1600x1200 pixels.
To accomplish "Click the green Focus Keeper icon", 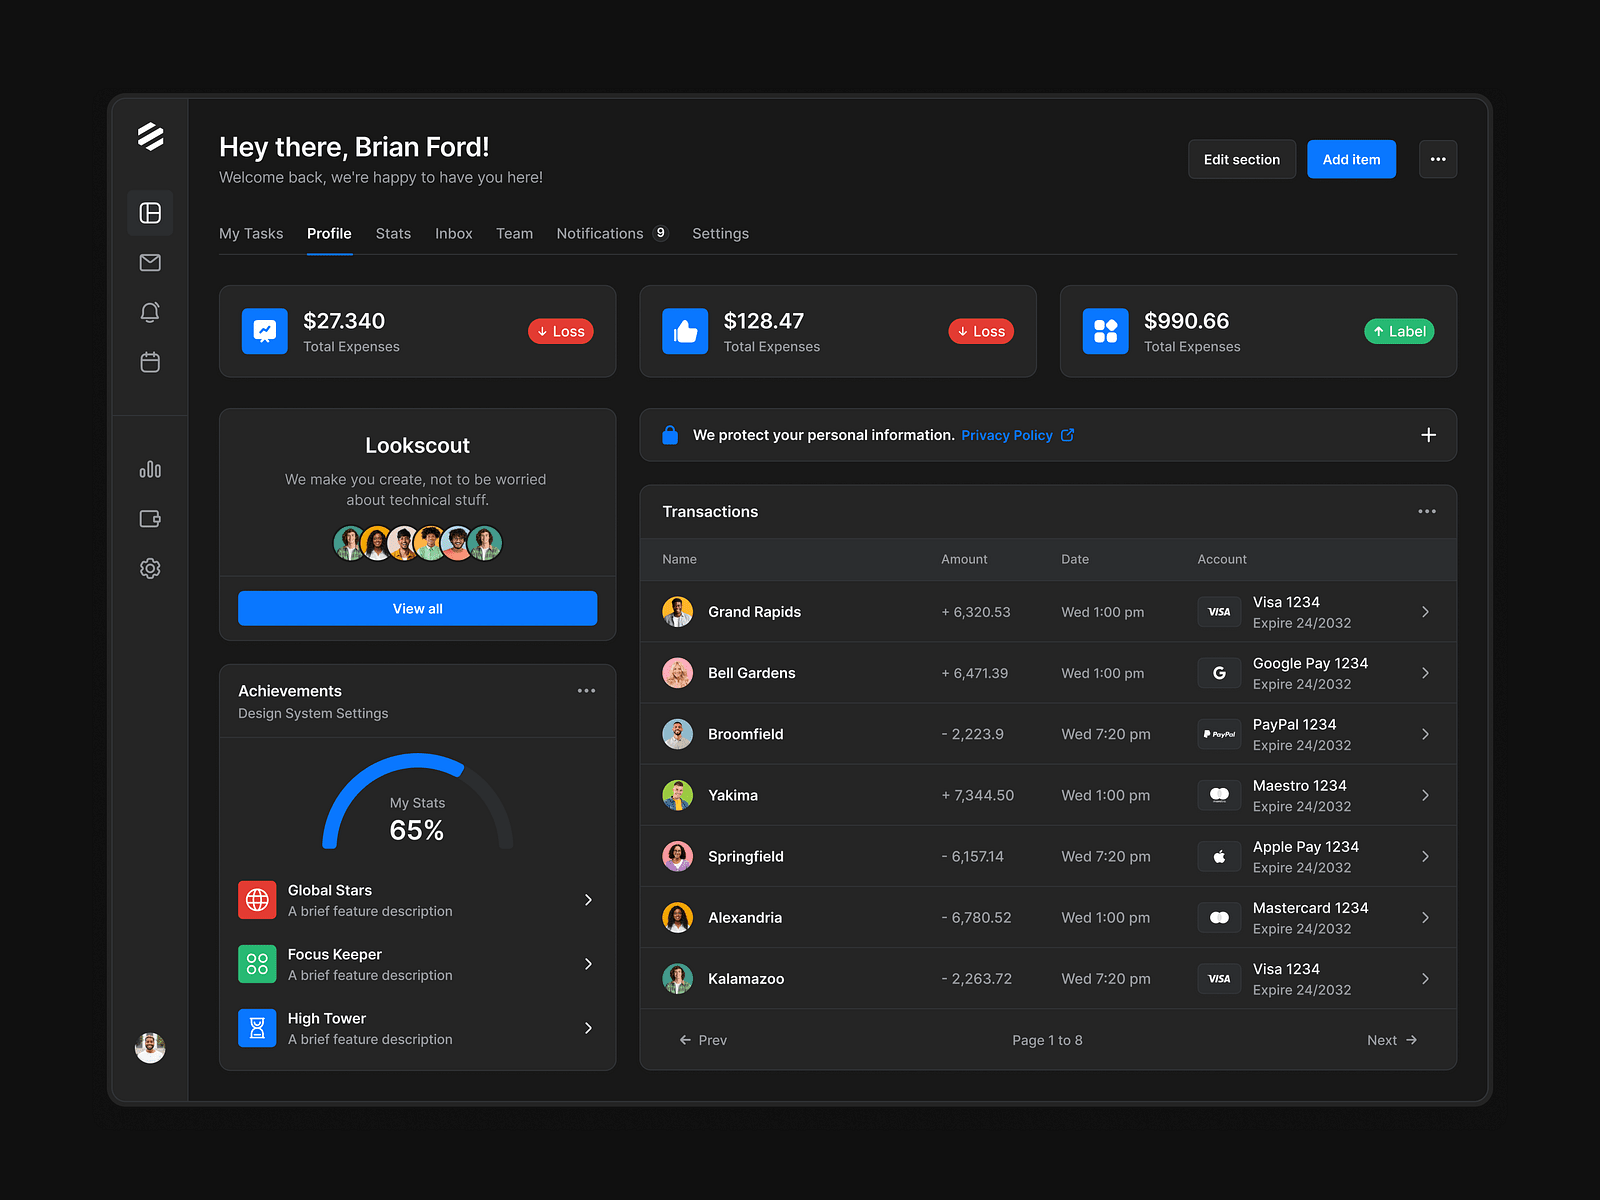I will click(257, 964).
